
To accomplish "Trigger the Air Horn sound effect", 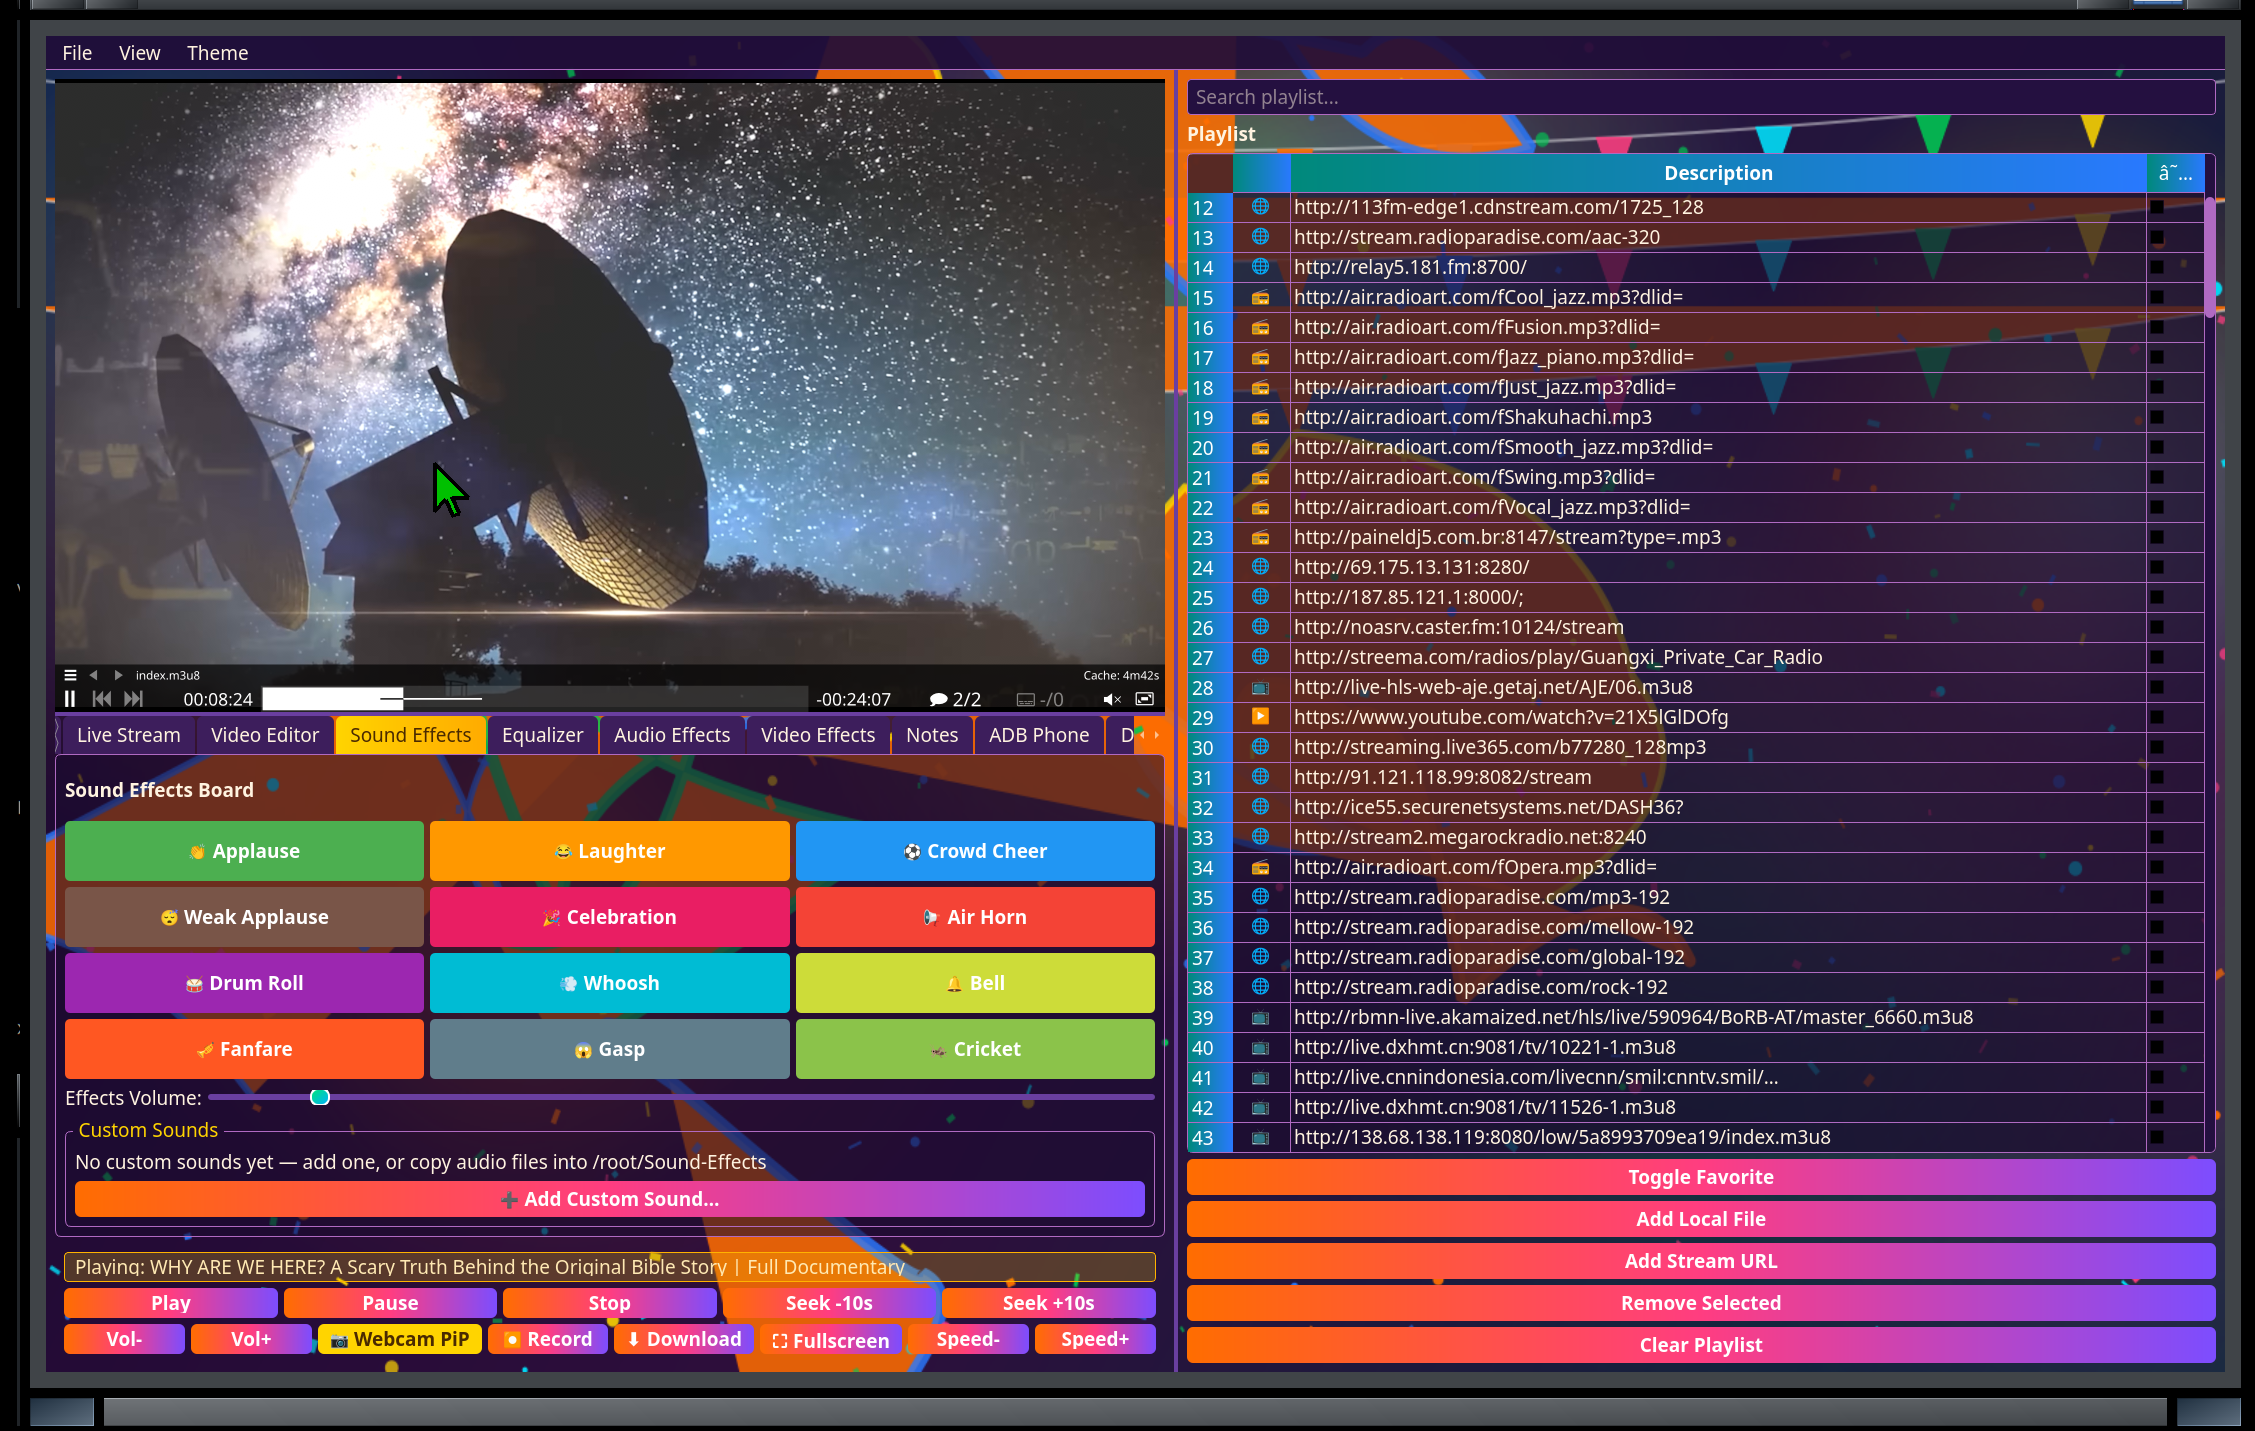I will (x=975, y=917).
